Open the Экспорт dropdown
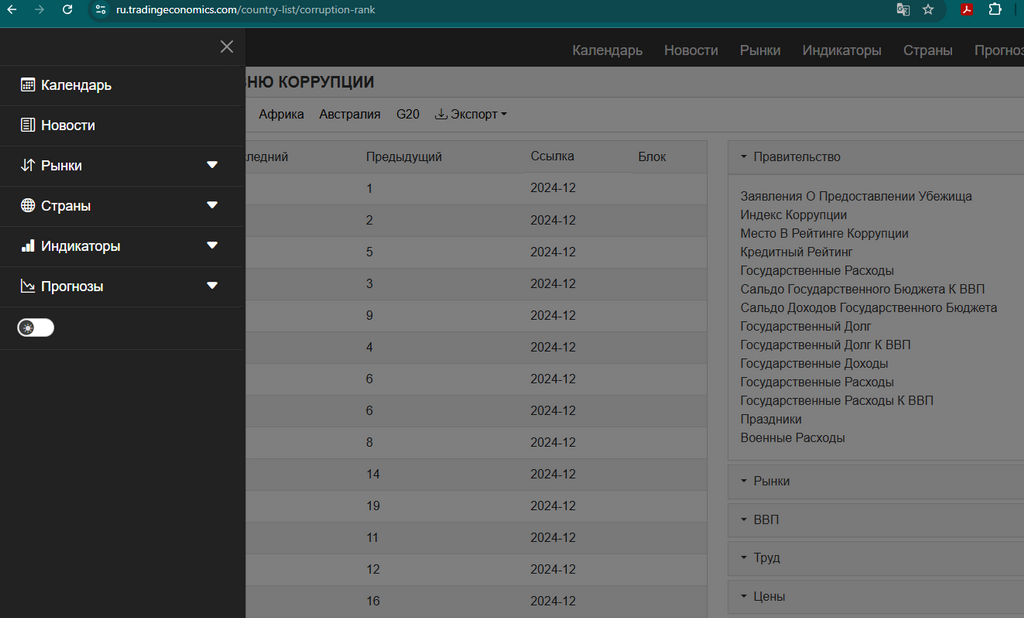1024x618 pixels. pyautogui.click(x=471, y=114)
